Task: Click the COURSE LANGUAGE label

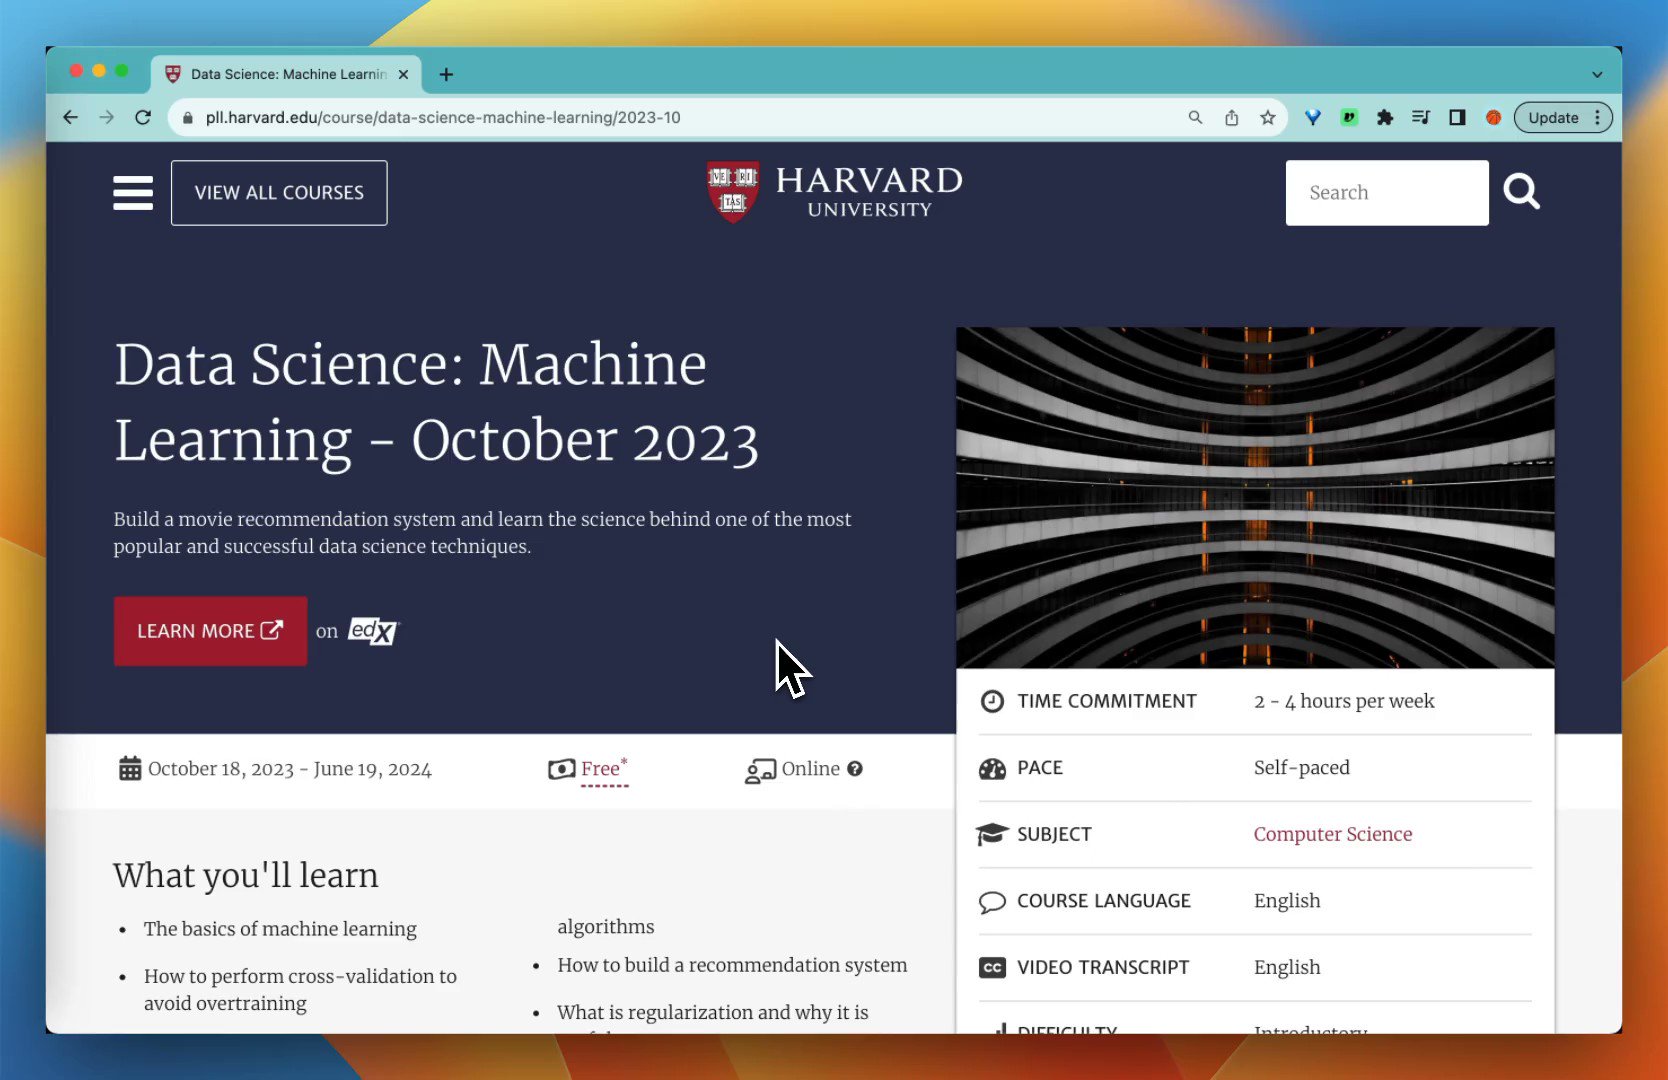Action: pos(1104,901)
